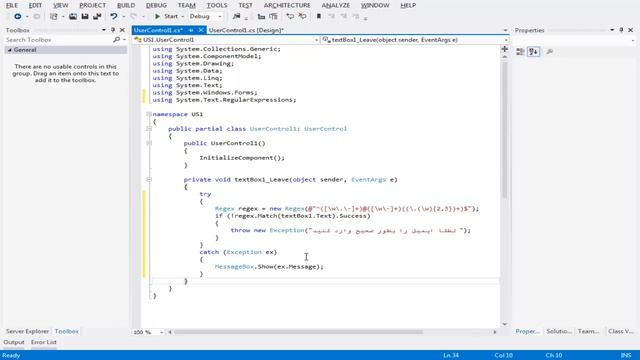Click the Redo toolbar icon
Screen dimensions: 640x360
pos(133,16)
